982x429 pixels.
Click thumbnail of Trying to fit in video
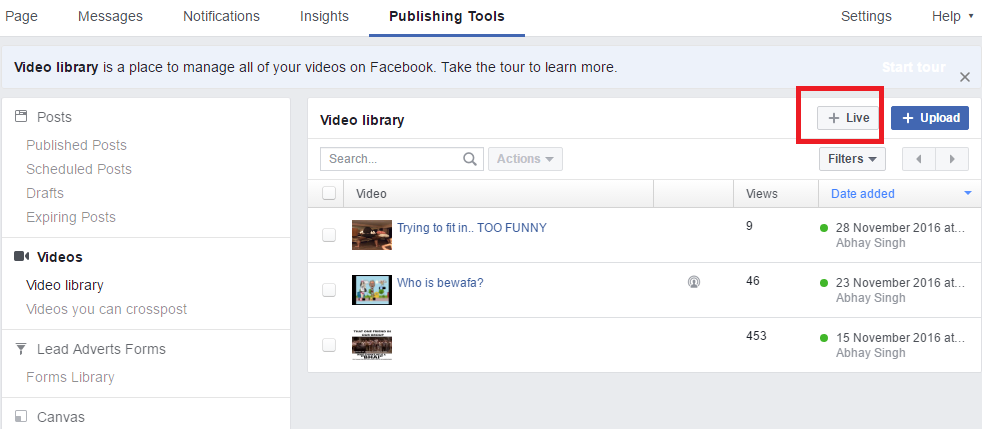372,235
